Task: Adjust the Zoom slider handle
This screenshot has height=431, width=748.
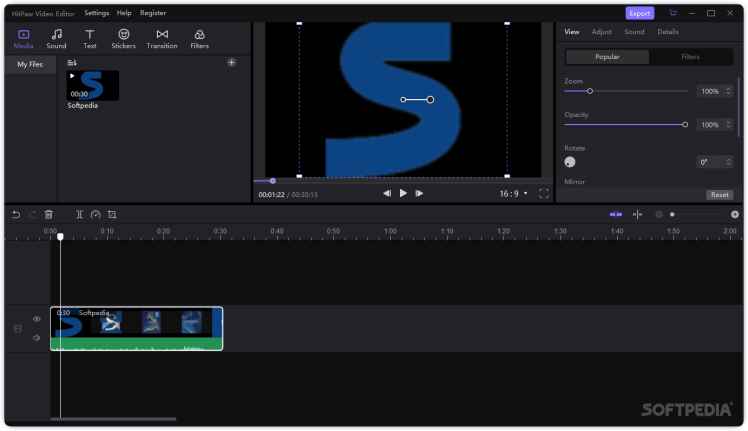Action: 590,91
